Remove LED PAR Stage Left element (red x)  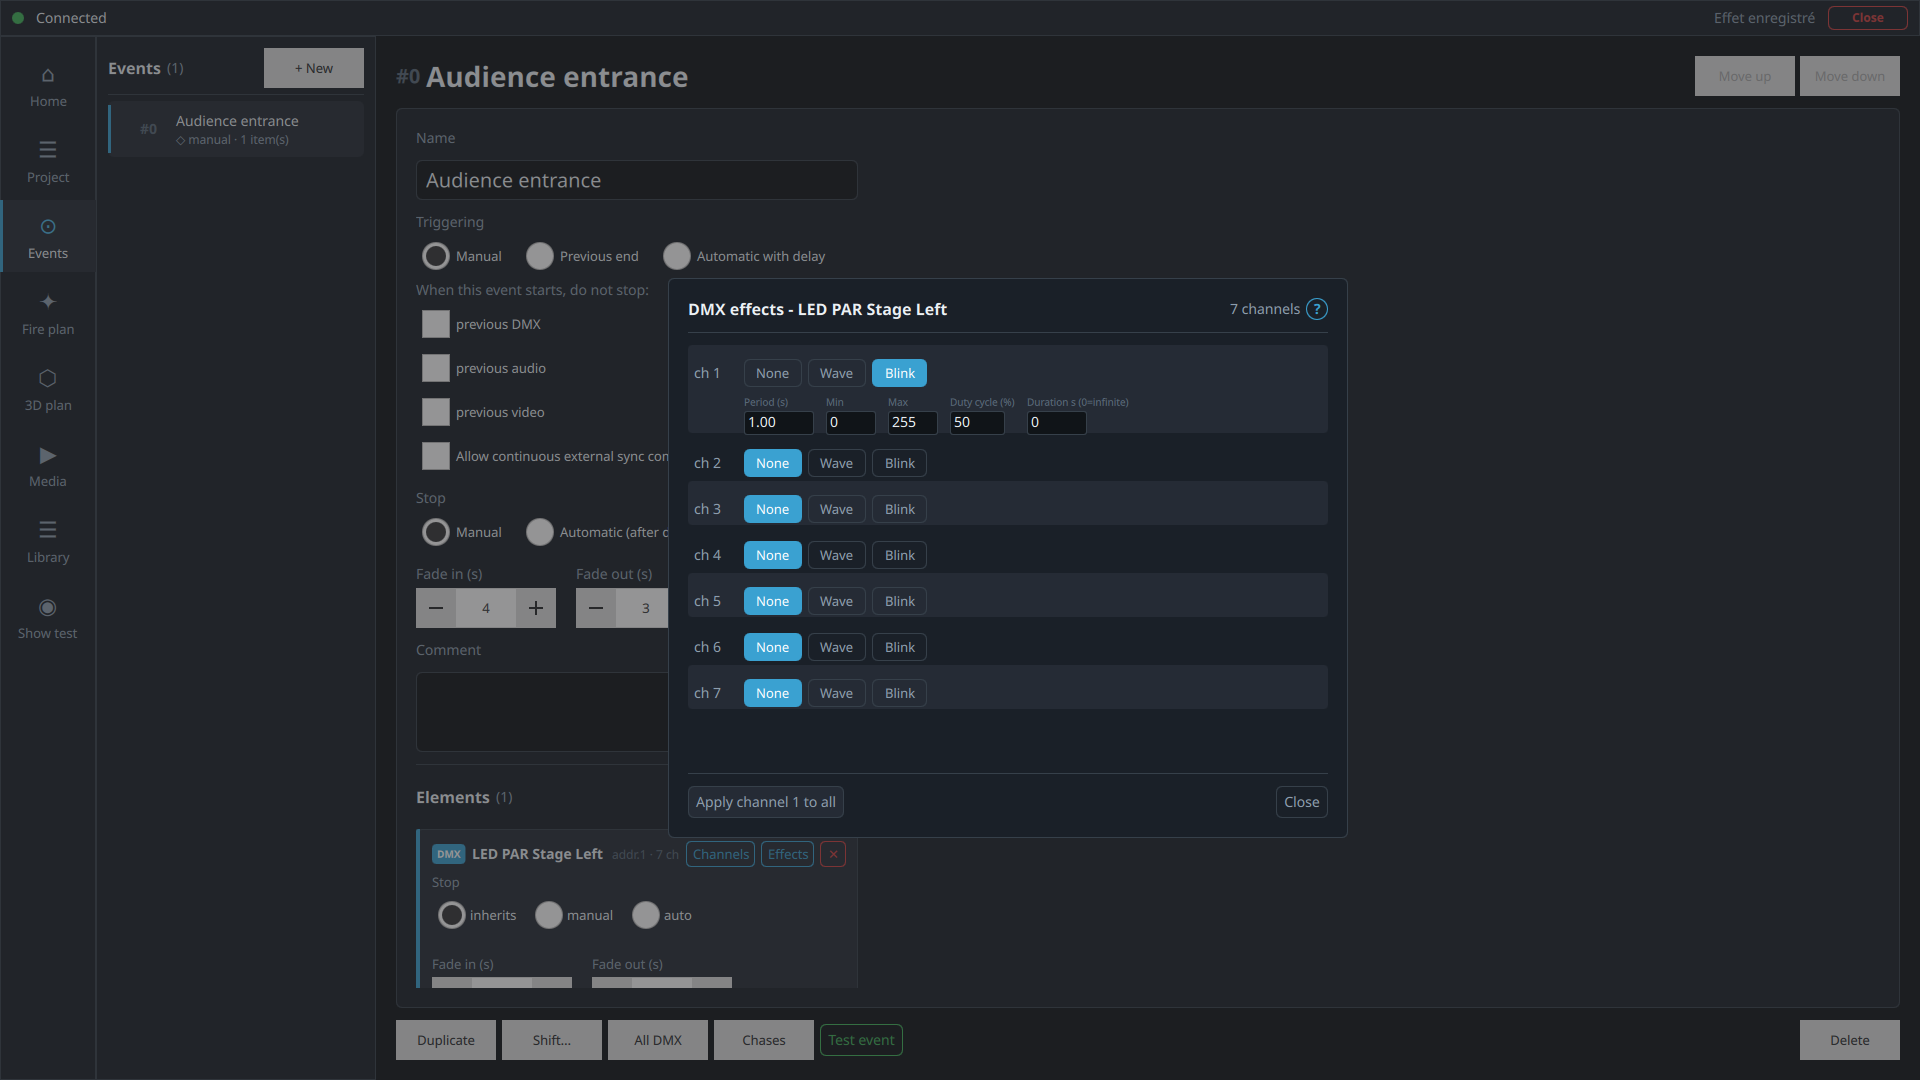(833, 854)
